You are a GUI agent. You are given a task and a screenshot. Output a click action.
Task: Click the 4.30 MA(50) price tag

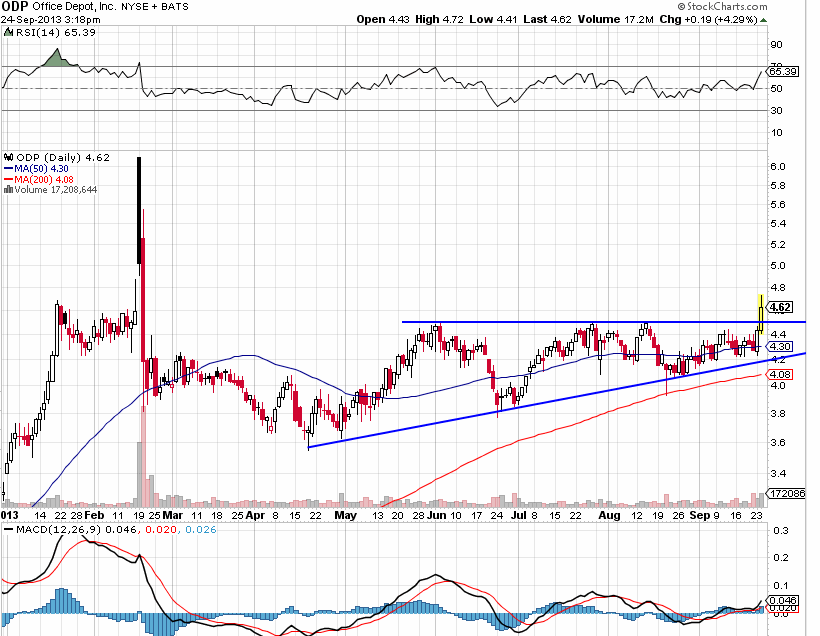pyautogui.click(x=780, y=346)
